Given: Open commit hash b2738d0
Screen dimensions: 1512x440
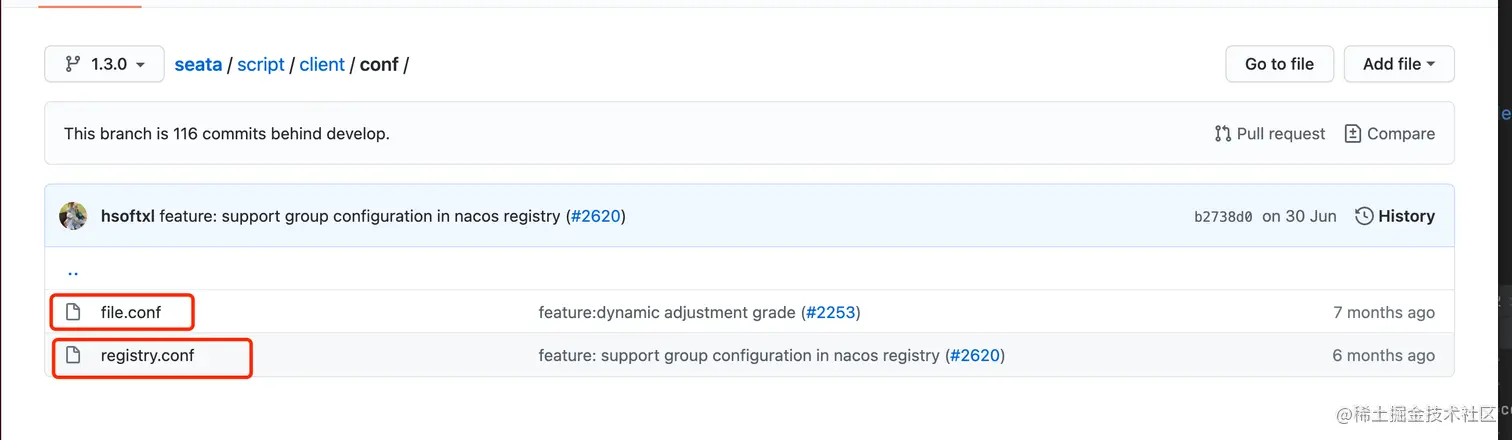Looking at the screenshot, I should pyautogui.click(x=1223, y=217).
